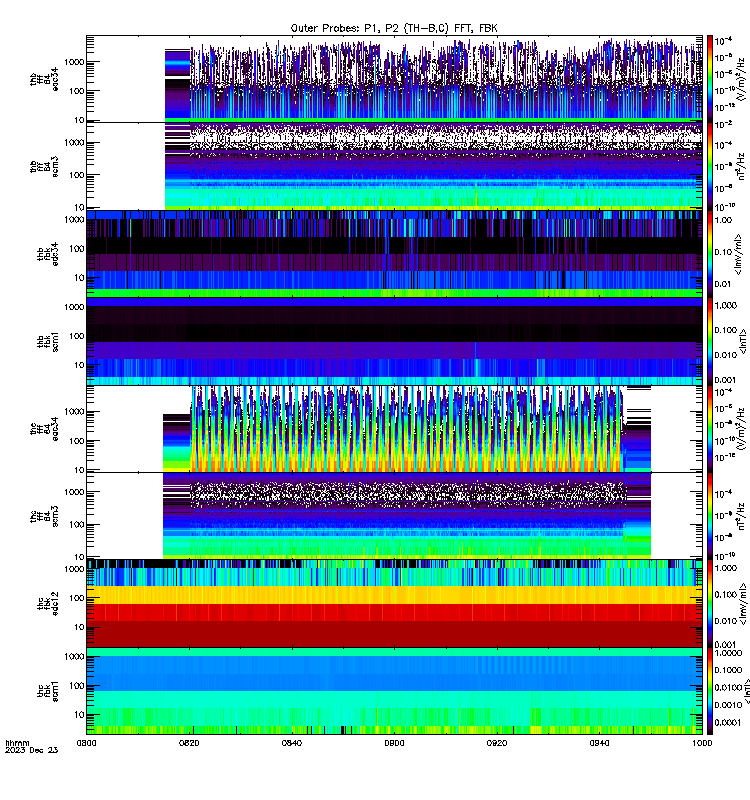
Task: Click inside the thc fff eac34 spectrogram panel
Action: (x=394, y=429)
